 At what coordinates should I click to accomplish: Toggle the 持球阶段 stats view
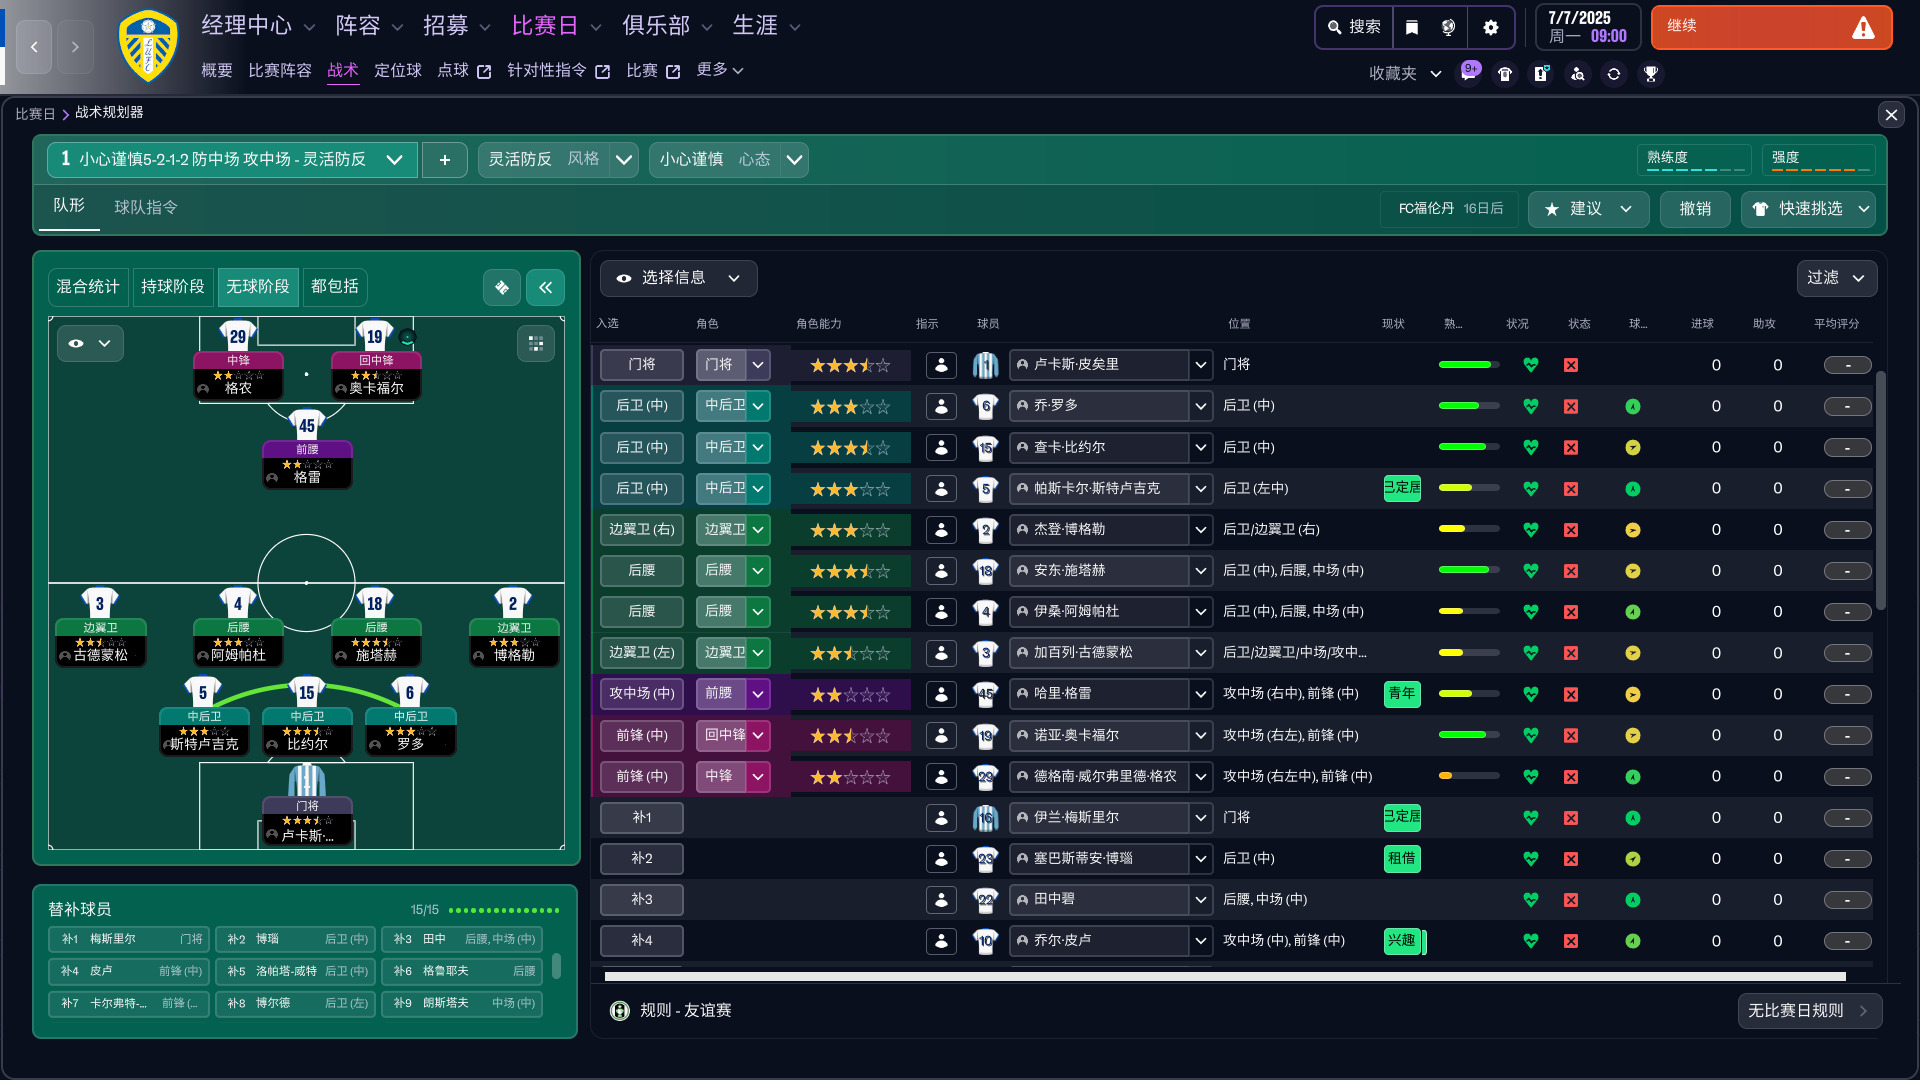[x=172, y=287]
